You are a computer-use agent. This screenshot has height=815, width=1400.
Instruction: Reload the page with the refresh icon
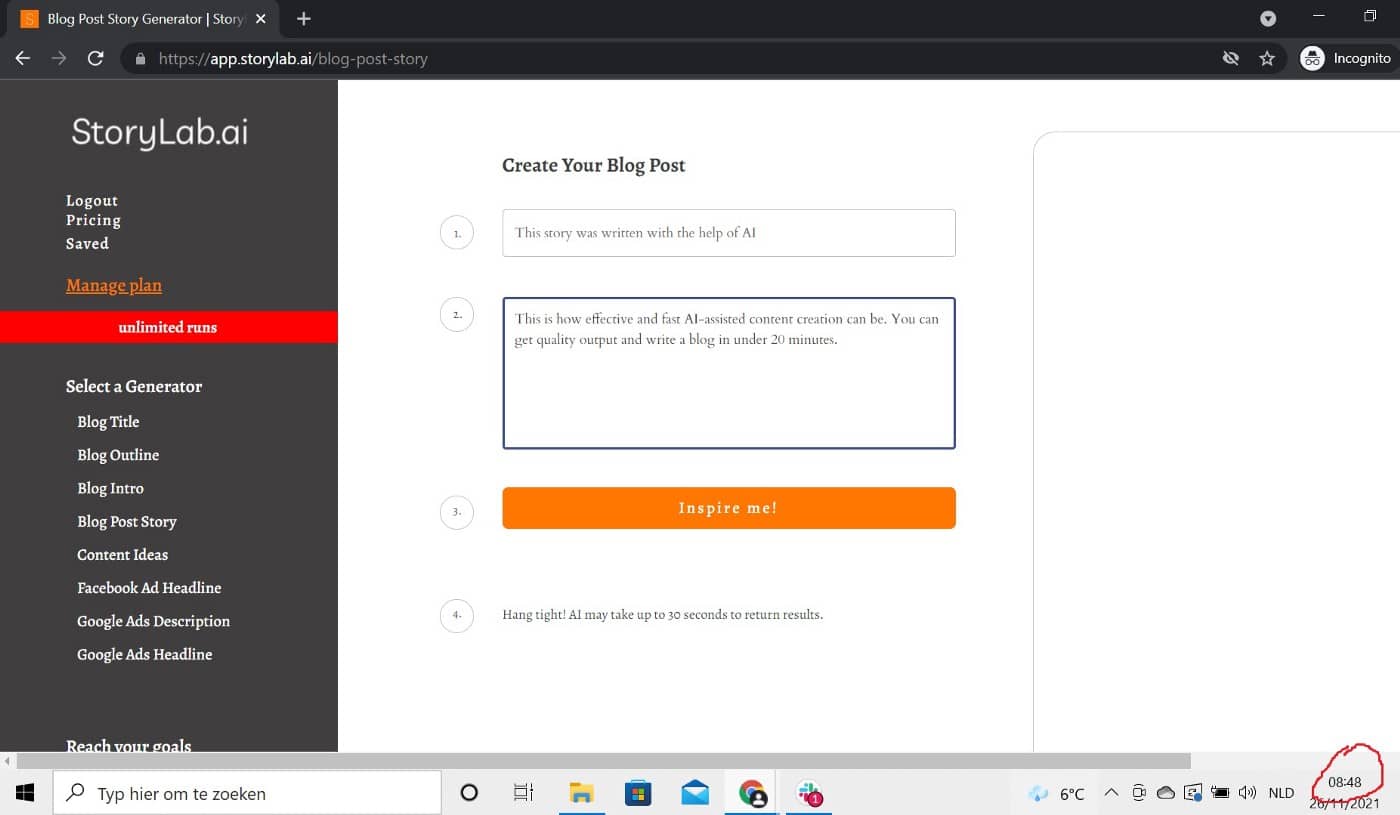pyautogui.click(x=96, y=58)
